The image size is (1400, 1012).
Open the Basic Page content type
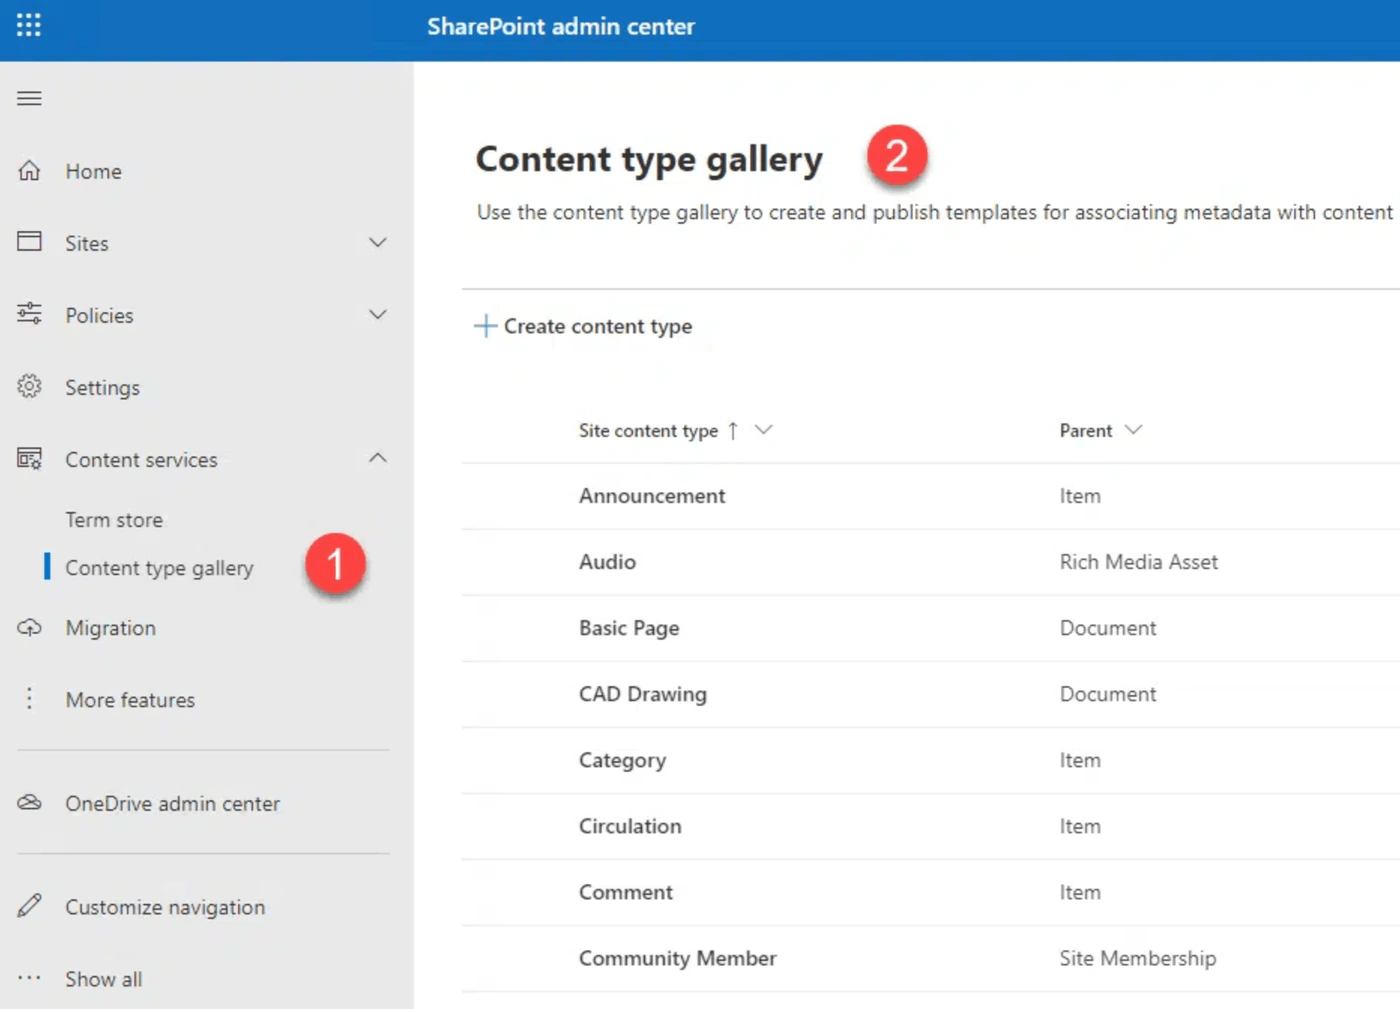[629, 628]
